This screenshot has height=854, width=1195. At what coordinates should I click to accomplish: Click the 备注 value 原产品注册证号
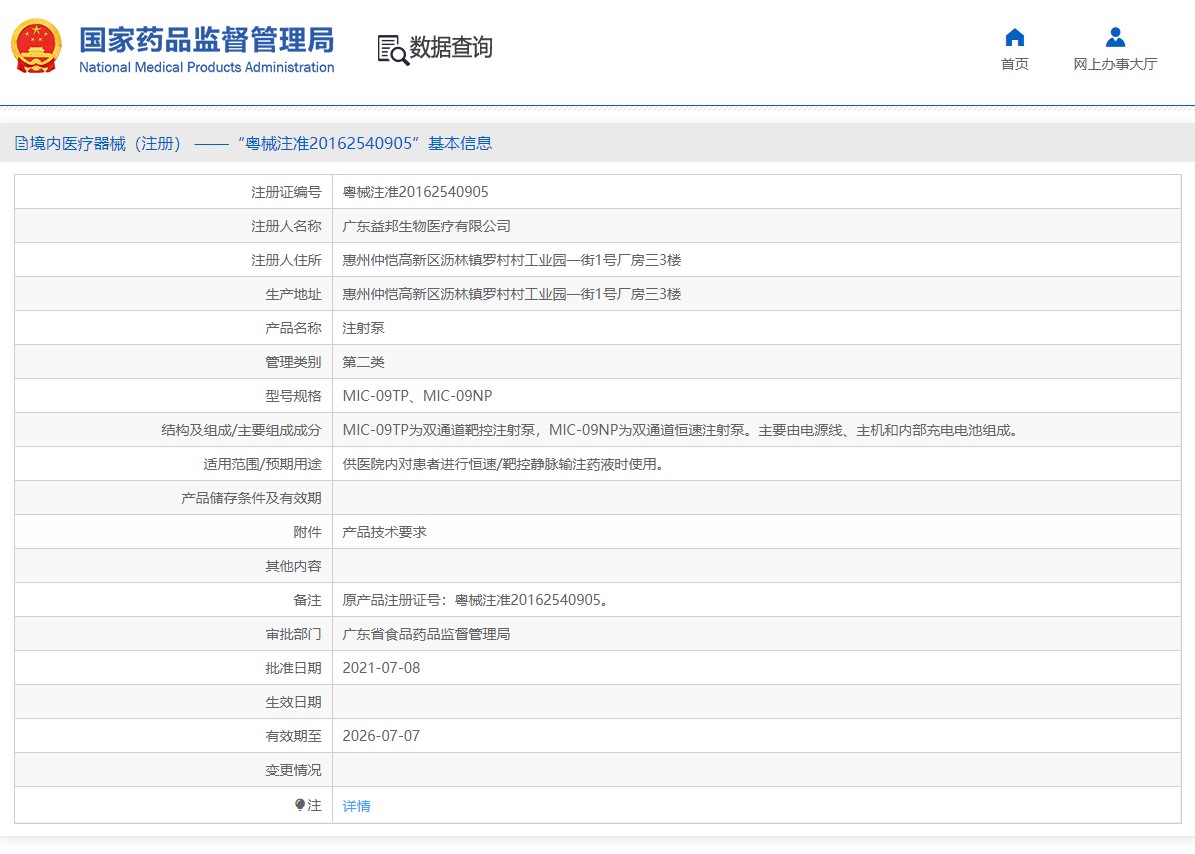[x=476, y=600]
